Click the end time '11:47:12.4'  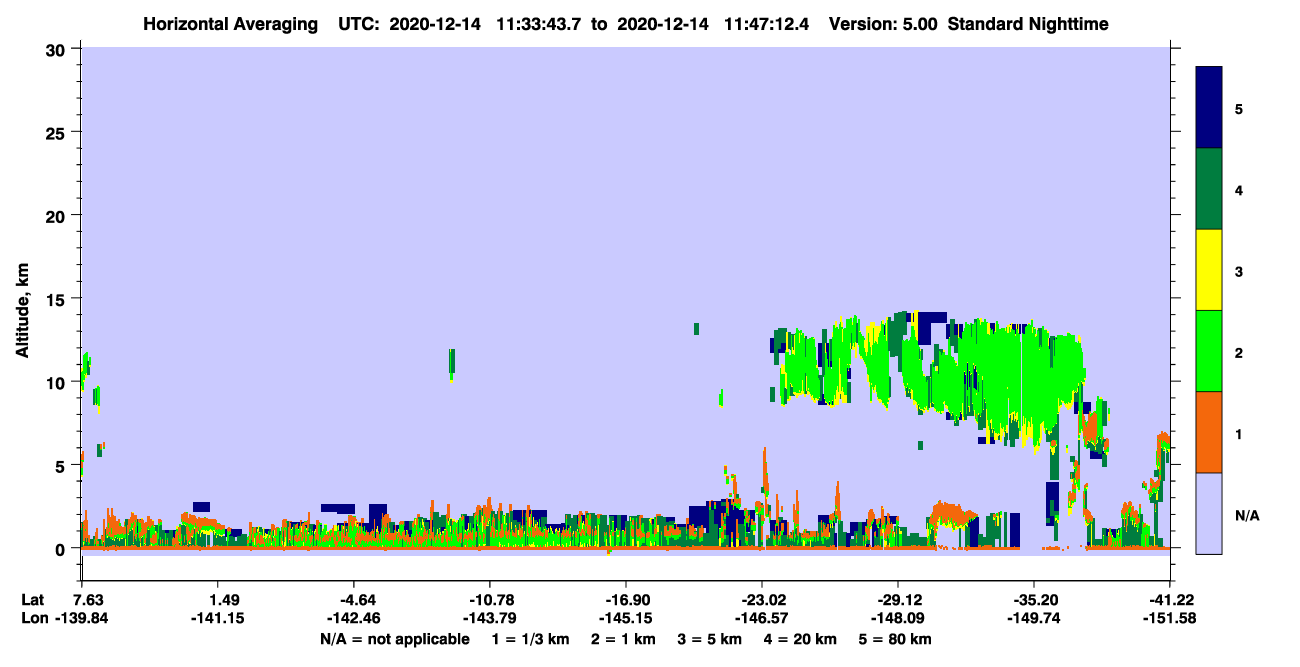[x=768, y=23]
